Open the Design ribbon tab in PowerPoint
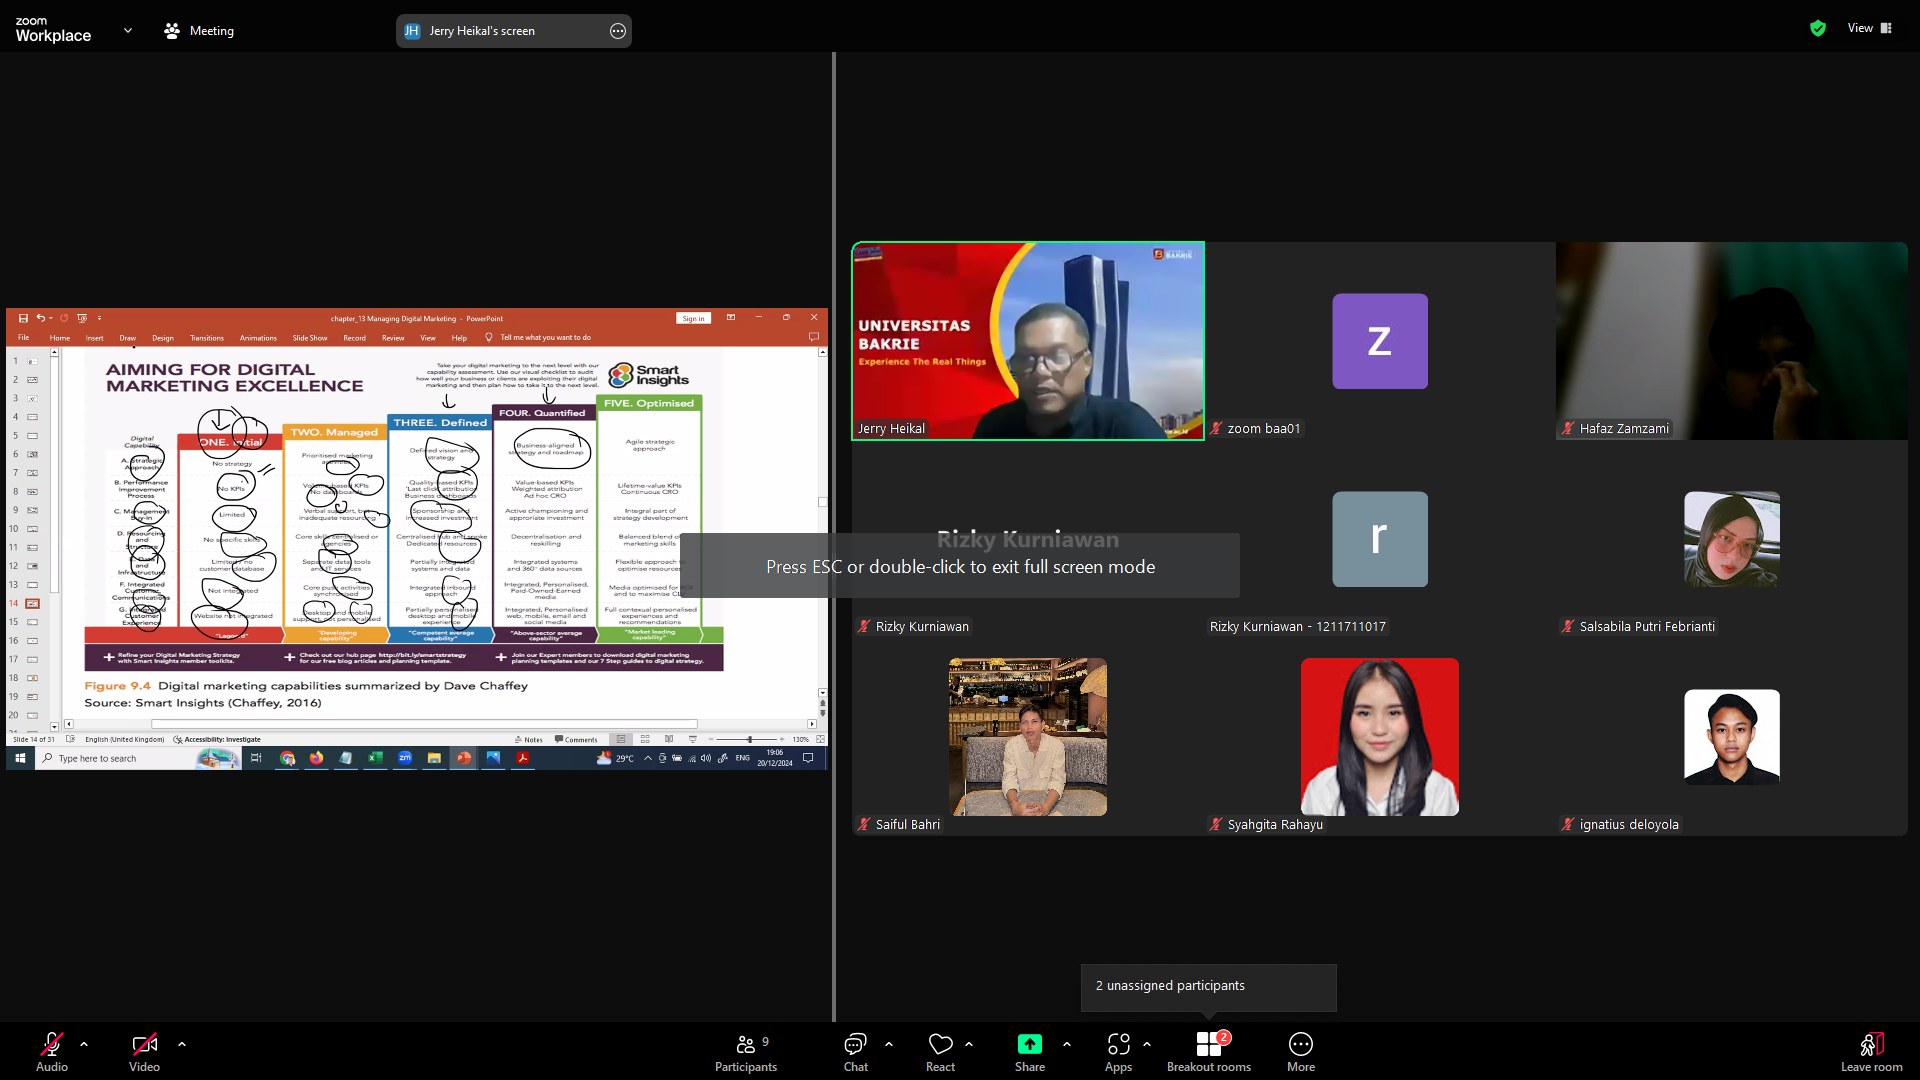1920x1080 pixels. pos(163,338)
